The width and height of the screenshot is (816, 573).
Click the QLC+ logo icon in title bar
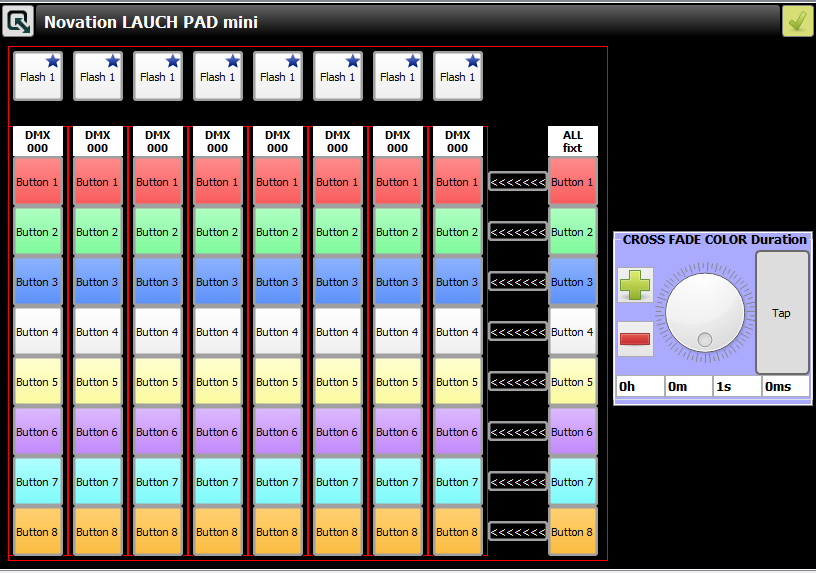click(x=18, y=21)
